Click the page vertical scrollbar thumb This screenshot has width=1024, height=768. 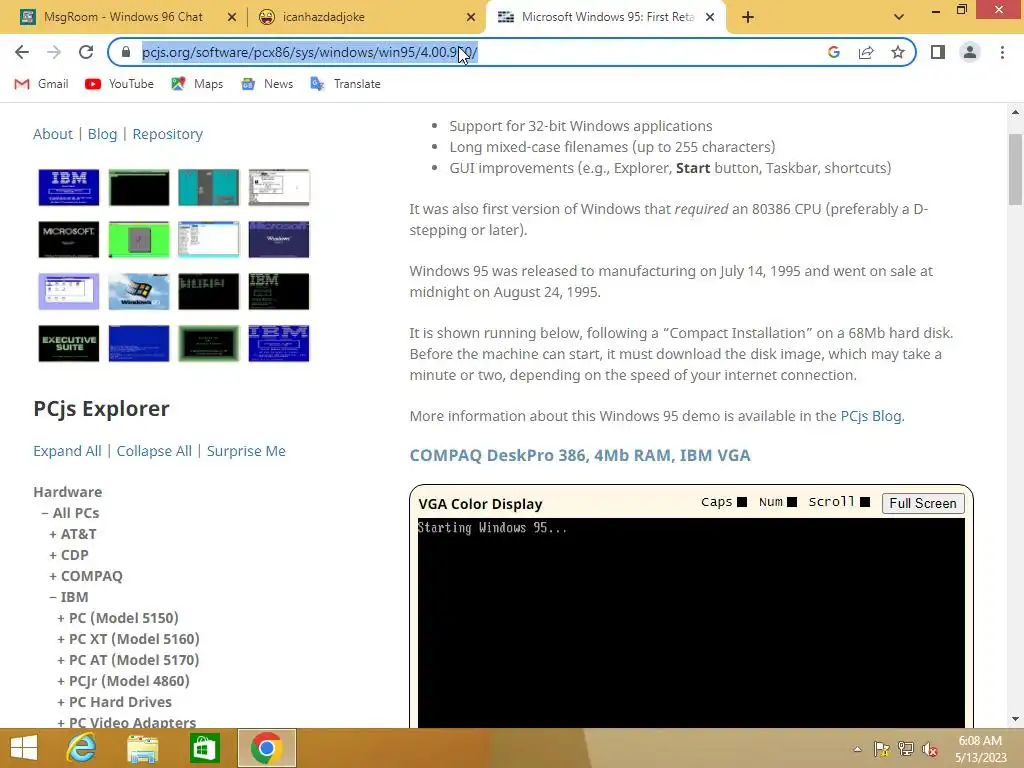click(1015, 170)
